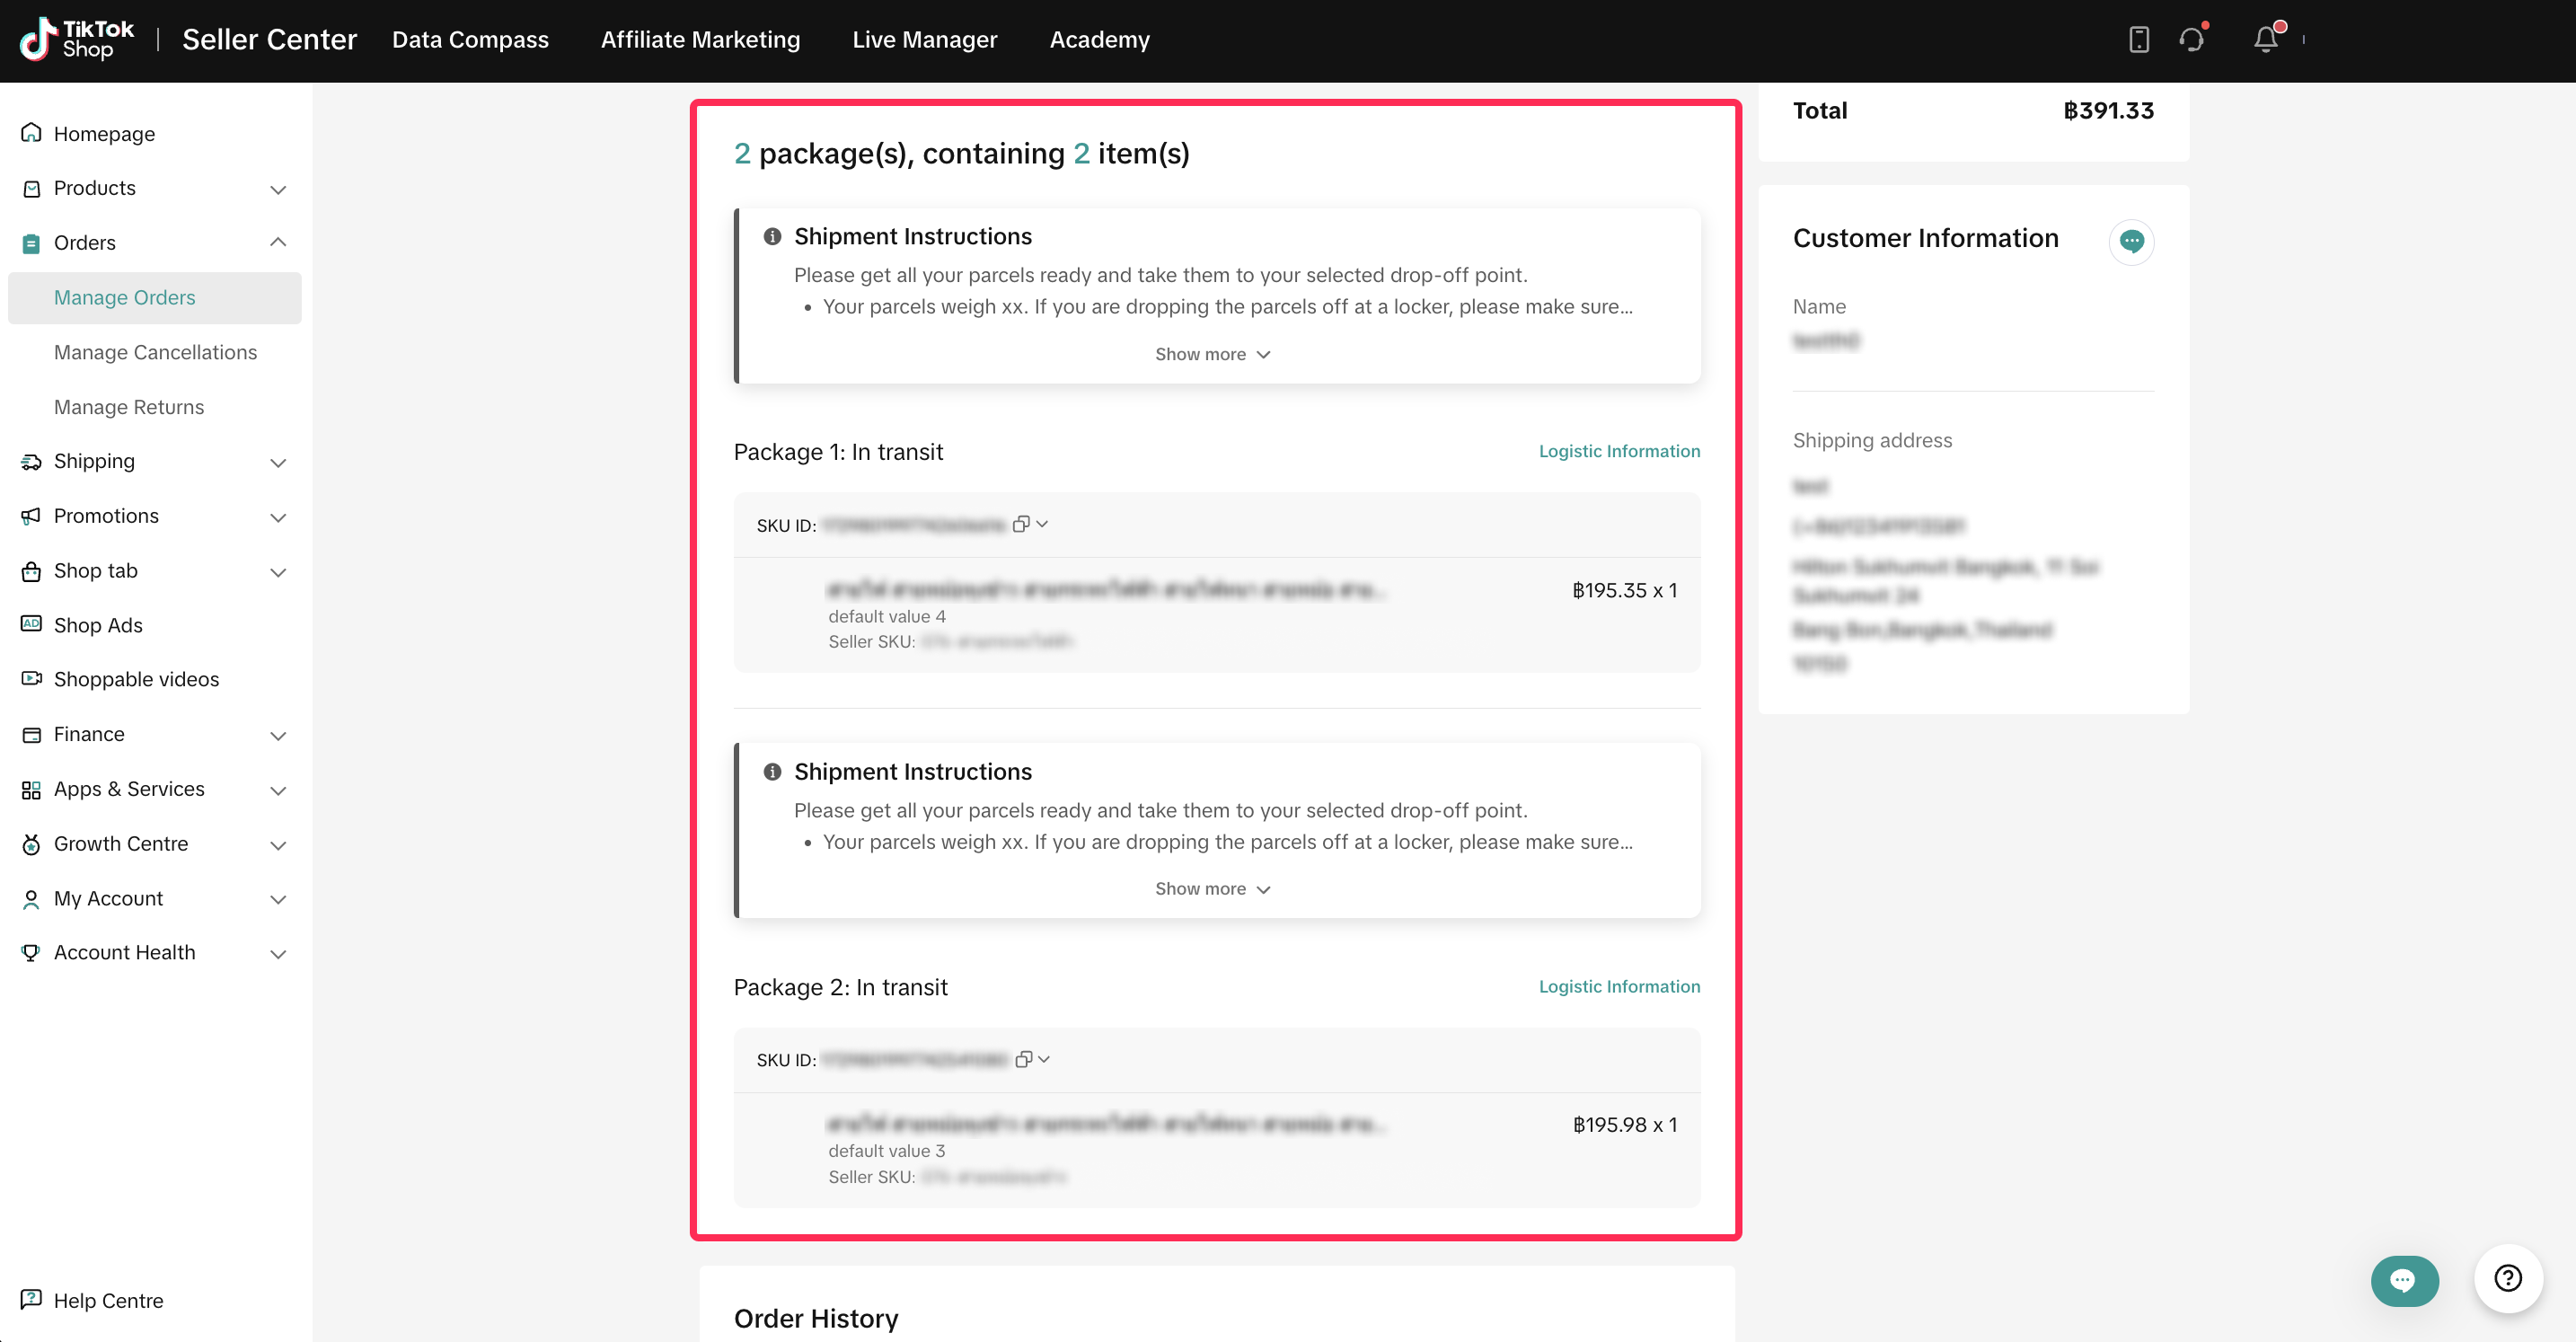The image size is (2576, 1342).
Task: Show more of first Shipment Instructions
Action: [x=1212, y=354]
